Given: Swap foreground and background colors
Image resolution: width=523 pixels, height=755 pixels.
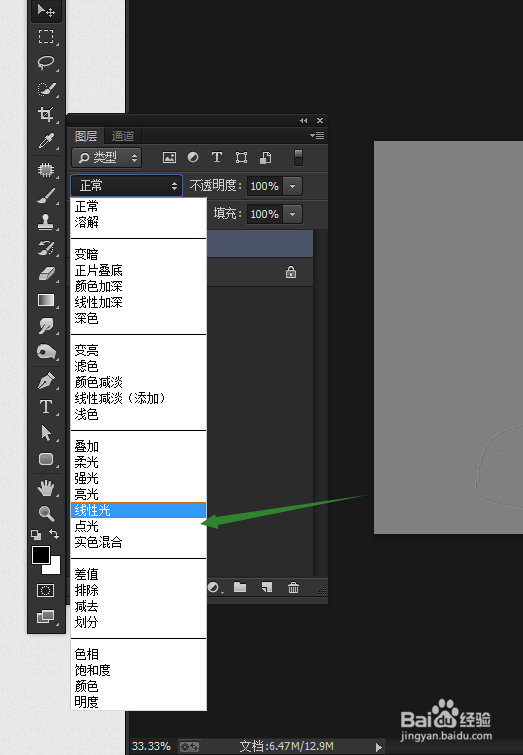Looking at the screenshot, I should coord(54,534).
